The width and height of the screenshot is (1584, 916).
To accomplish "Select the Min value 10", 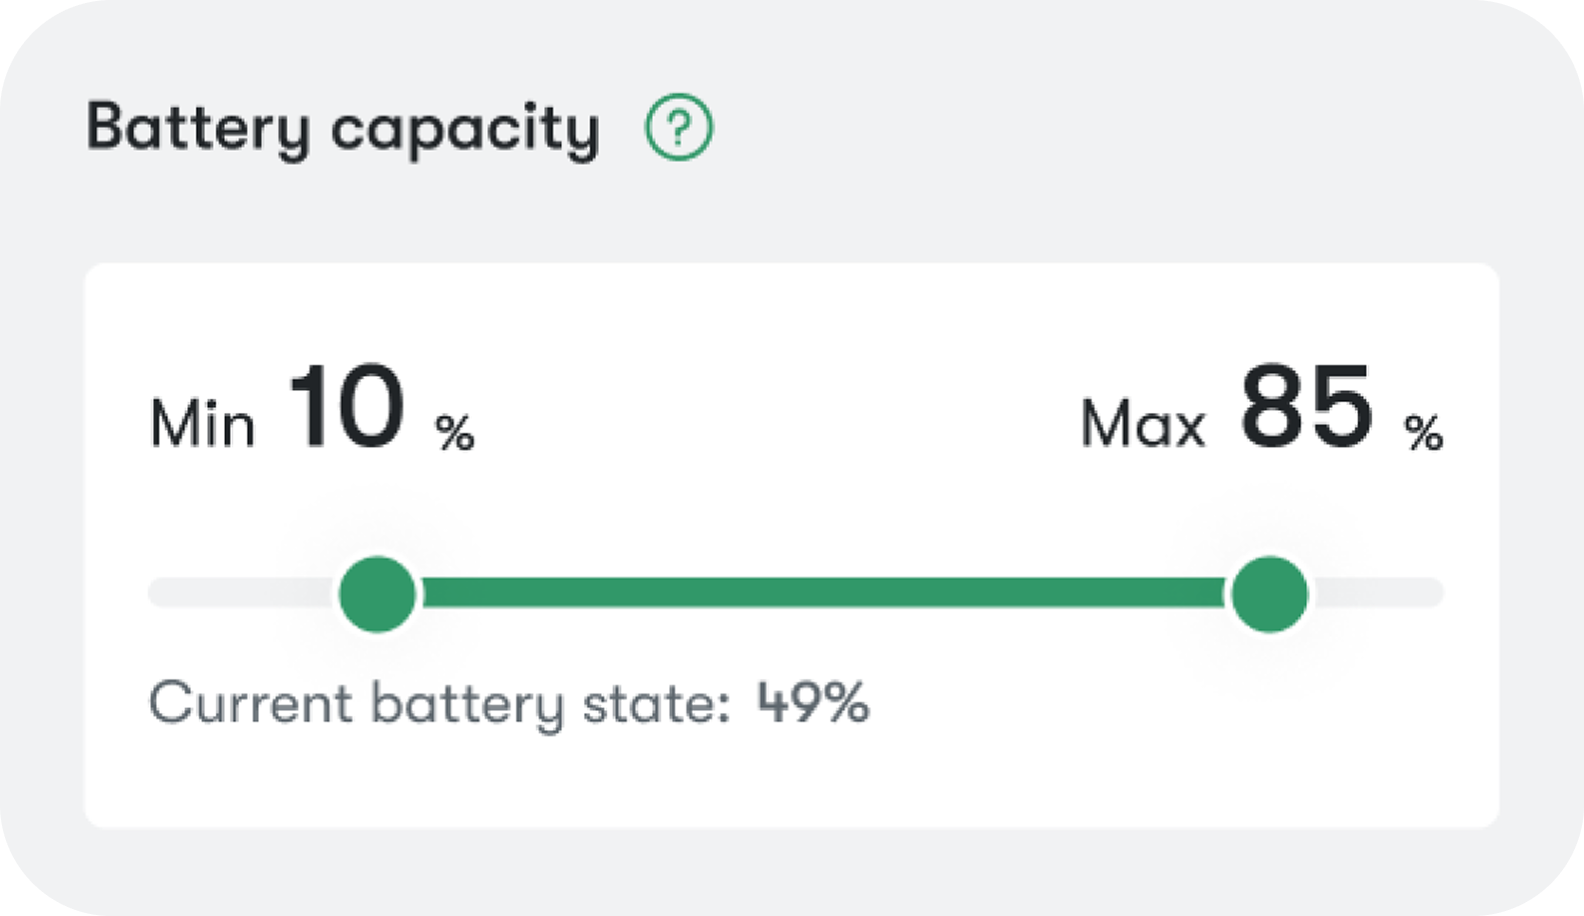I will click(347, 408).
